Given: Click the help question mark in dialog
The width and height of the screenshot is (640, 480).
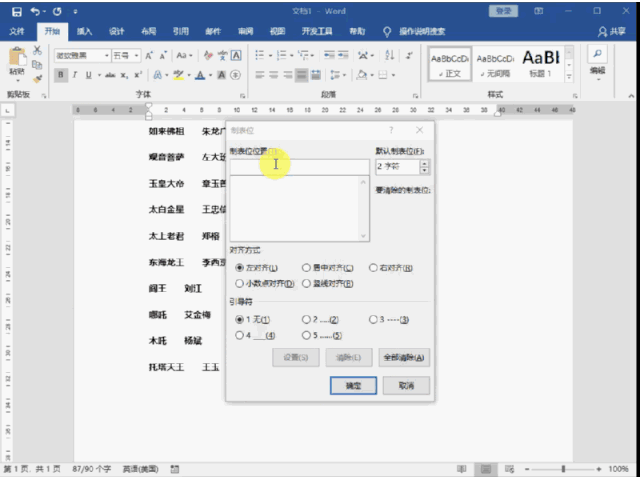Looking at the screenshot, I should pos(391,130).
